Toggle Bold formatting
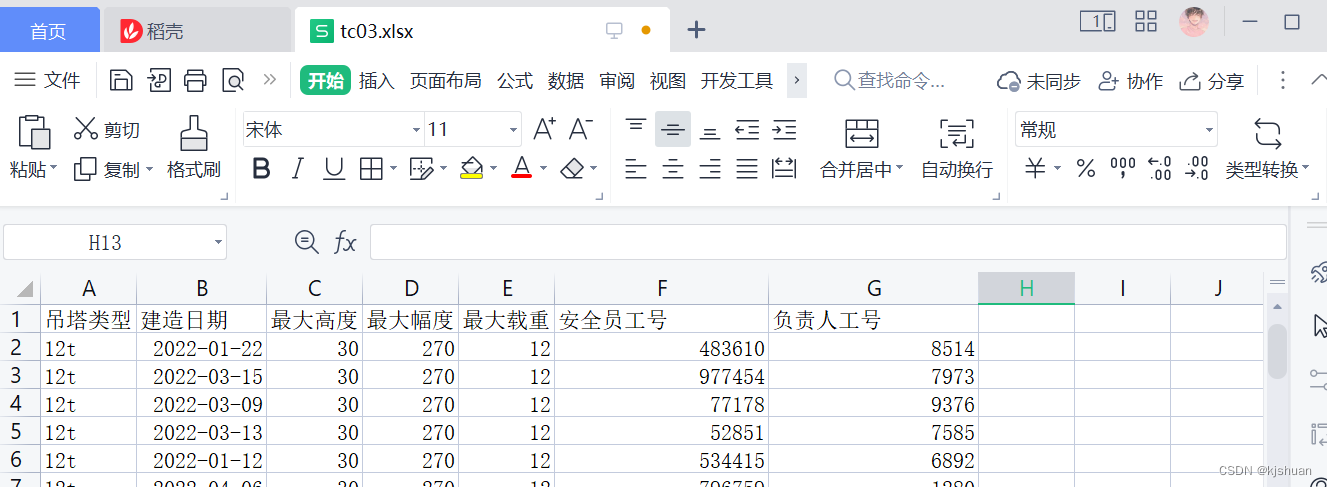Viewport: 1327px width, 487px height. [x=261, y=168]
